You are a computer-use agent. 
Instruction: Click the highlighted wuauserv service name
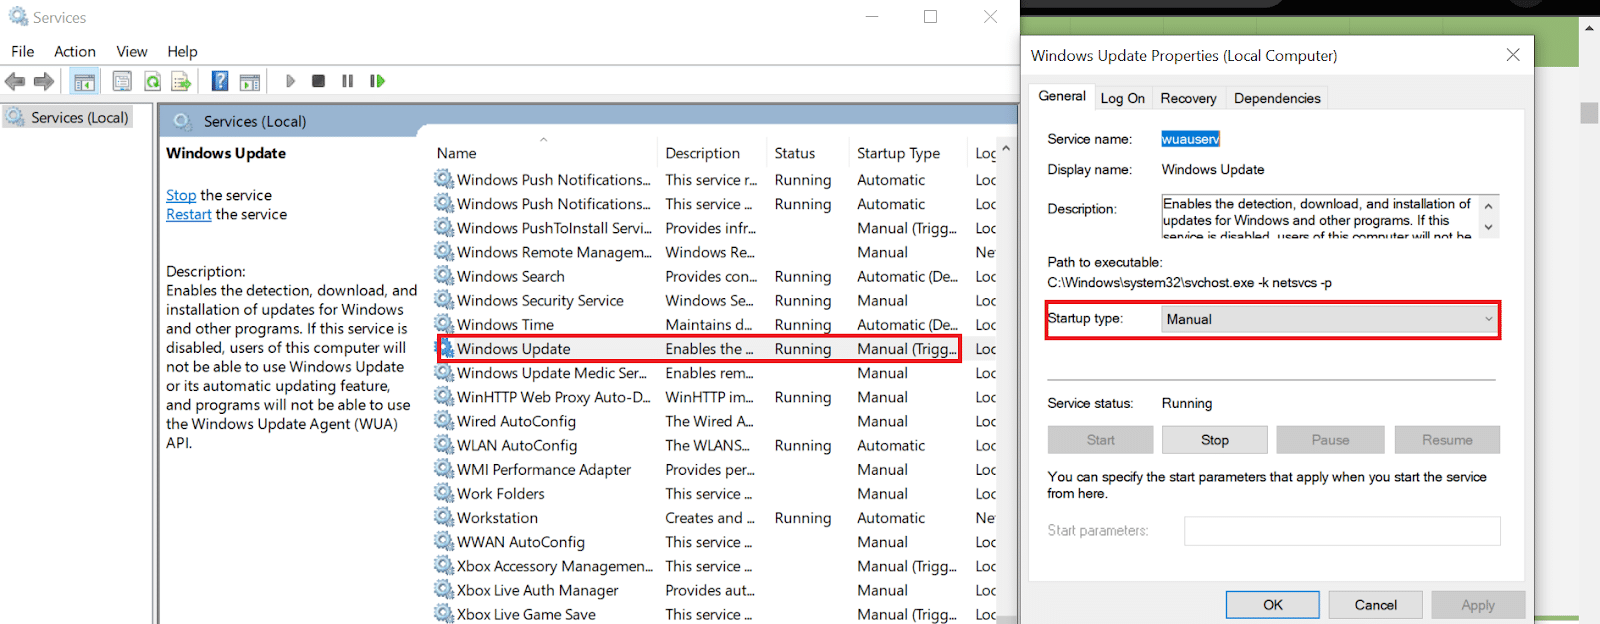(x=1190, y=139)
